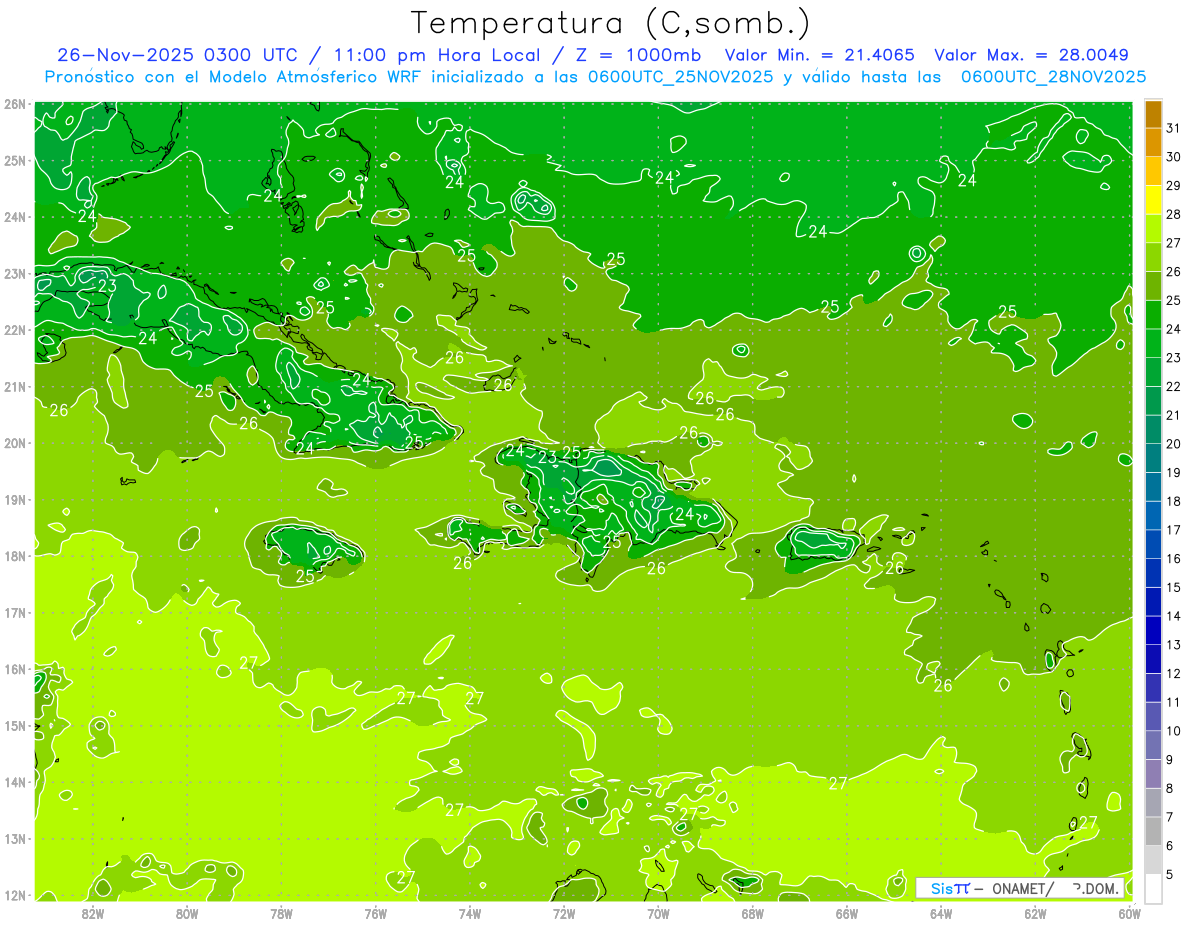
Task: Click the "18N" latitude axis label
Action: coord(14,556)
